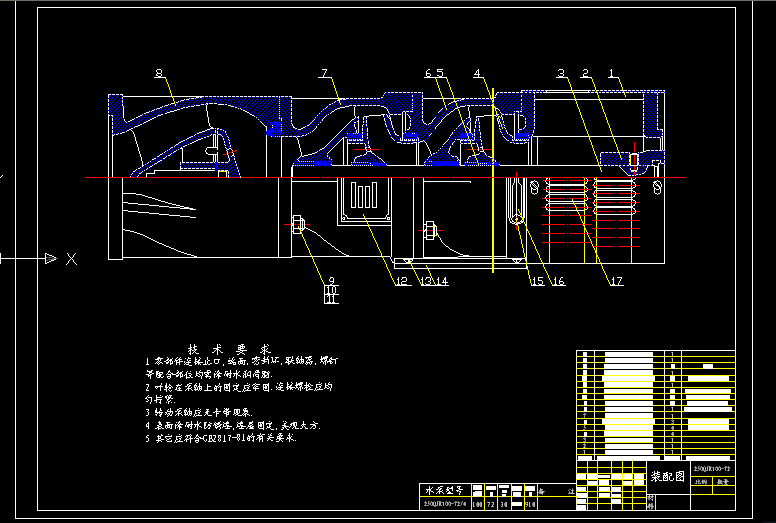Click technical requirement line 5 about GB2817-81
Viewport: 776px width, 523px height.
tap(223, 438)
